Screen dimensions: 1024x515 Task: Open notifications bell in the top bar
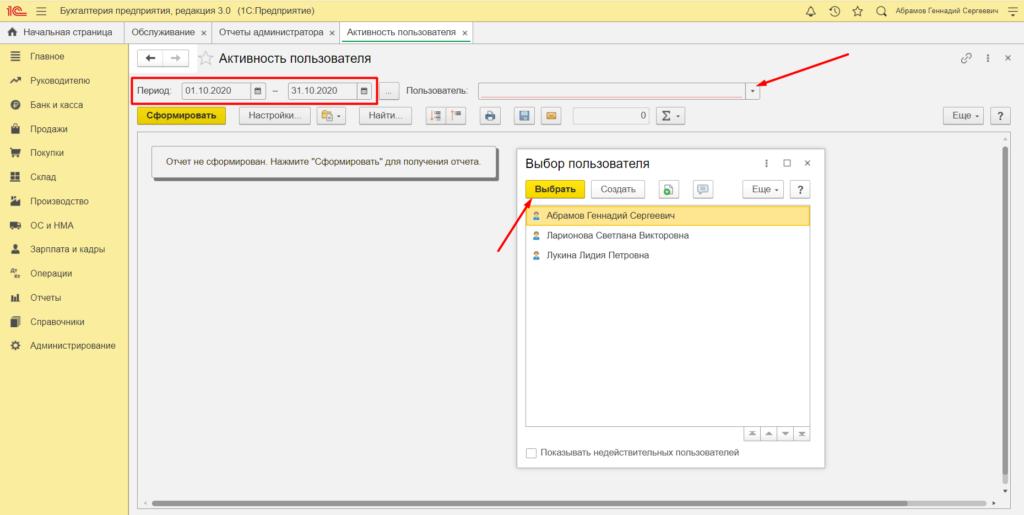tap(810, 11)
